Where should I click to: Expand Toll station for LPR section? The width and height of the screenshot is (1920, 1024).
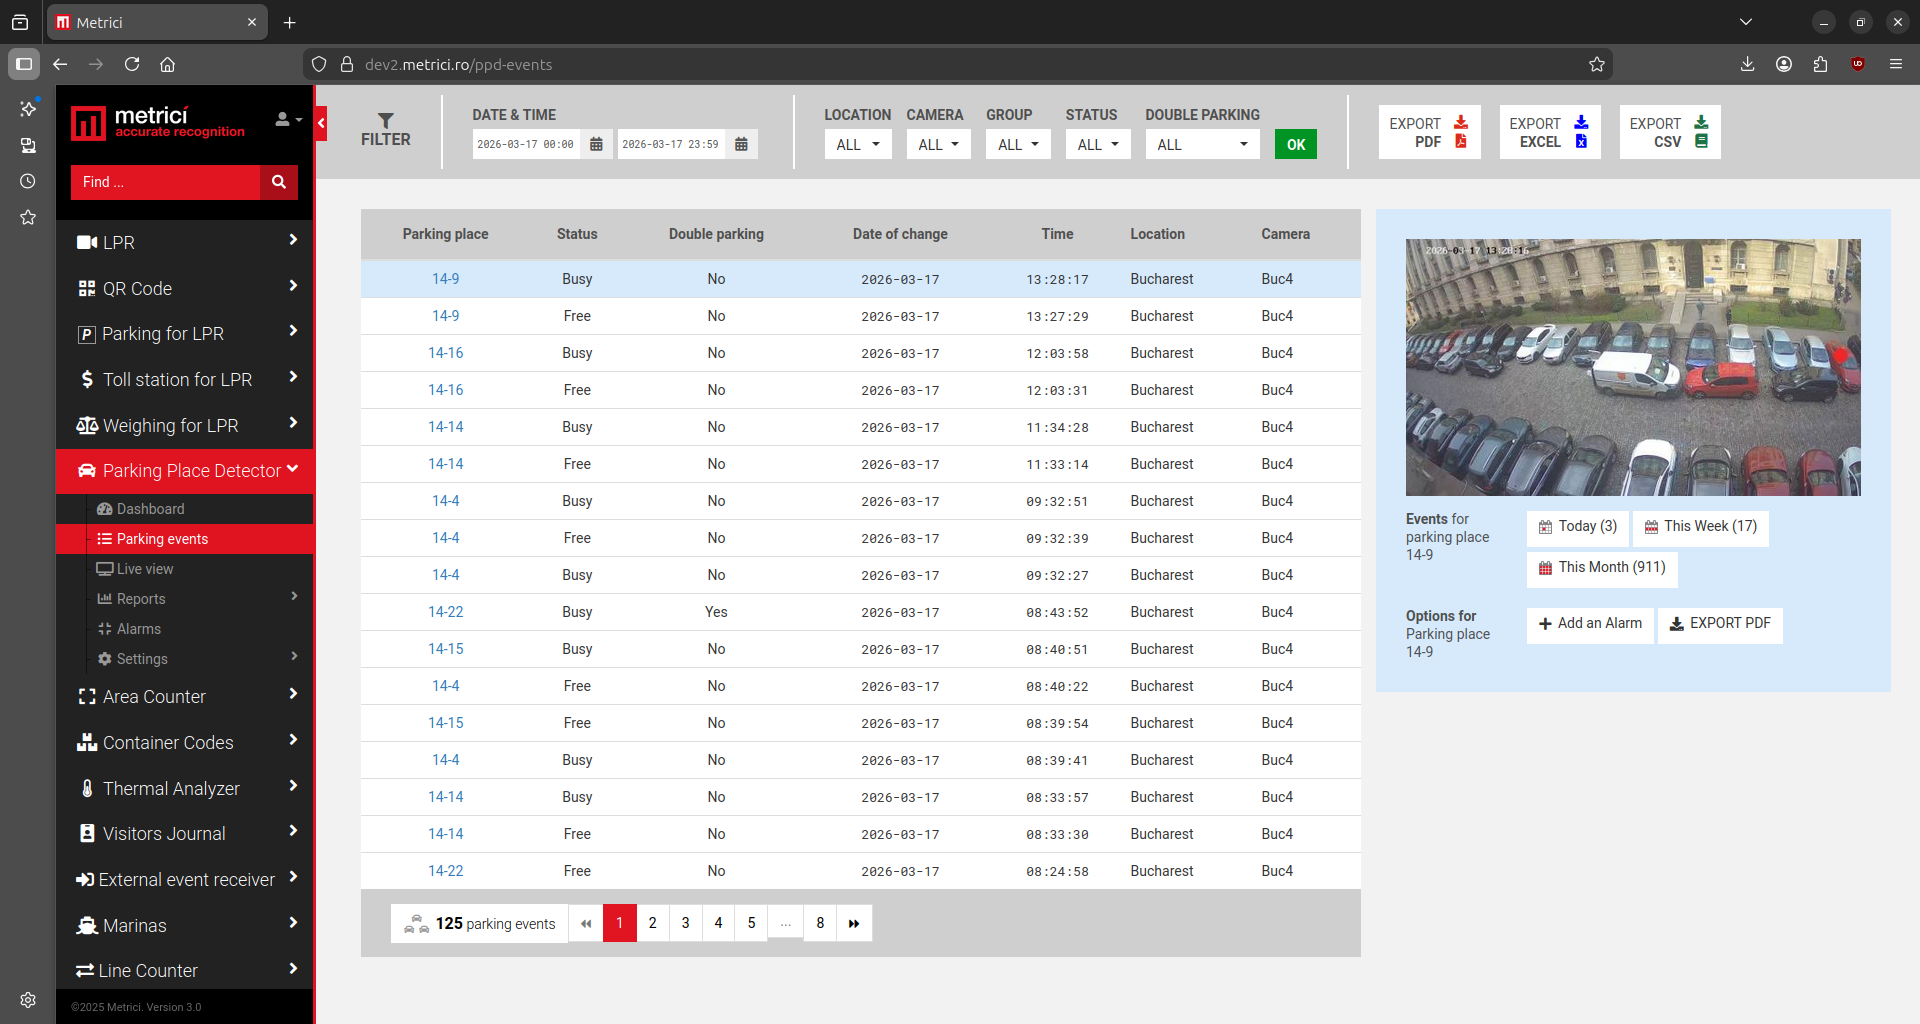coord(186,379)
